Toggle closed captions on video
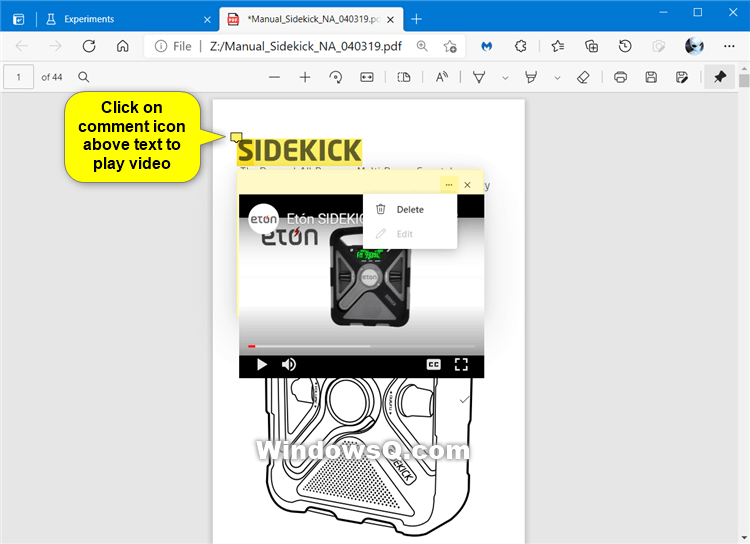 click(433, 365)
